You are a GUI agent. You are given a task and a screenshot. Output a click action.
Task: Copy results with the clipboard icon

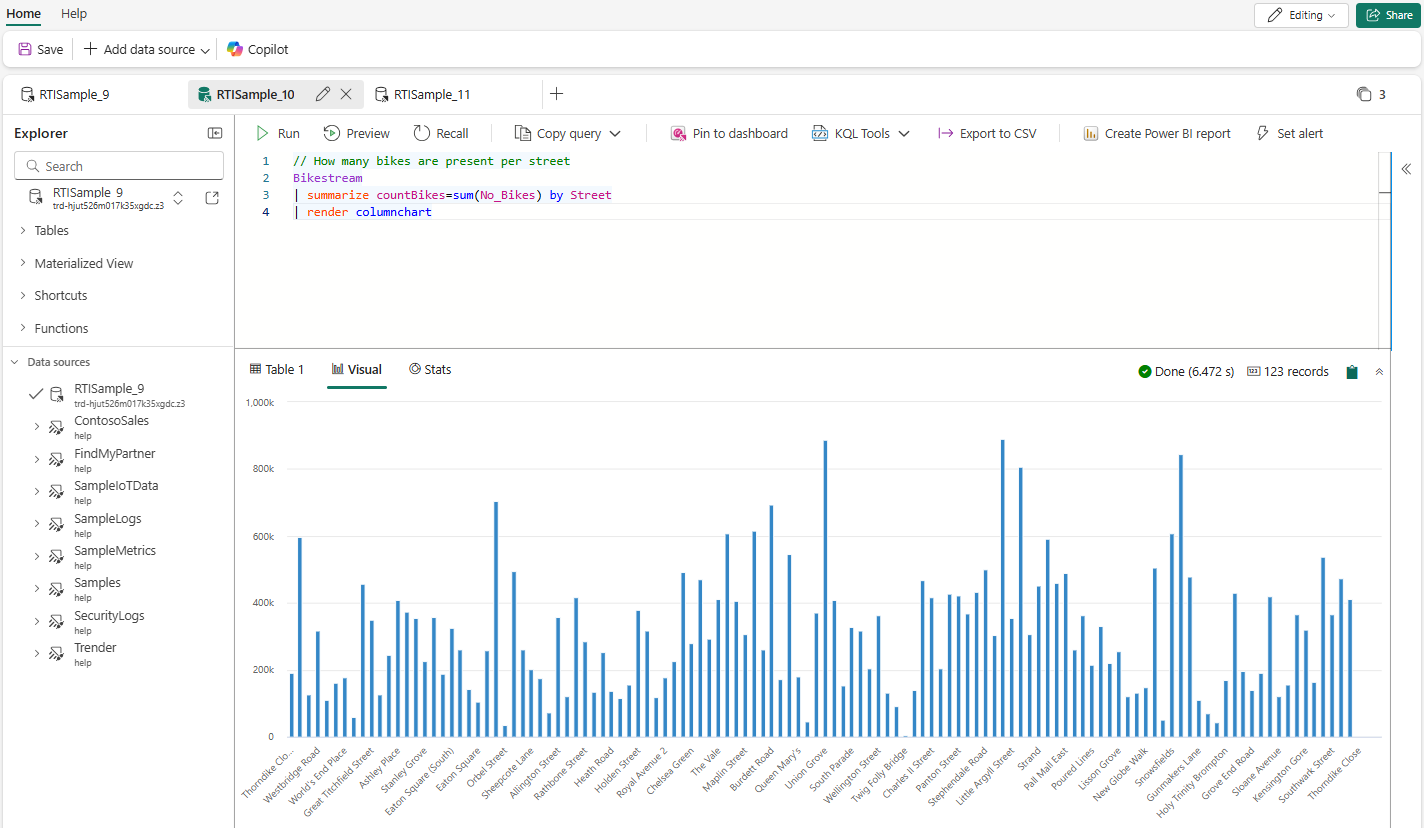pyautogui.click(x=1352, y=372)
